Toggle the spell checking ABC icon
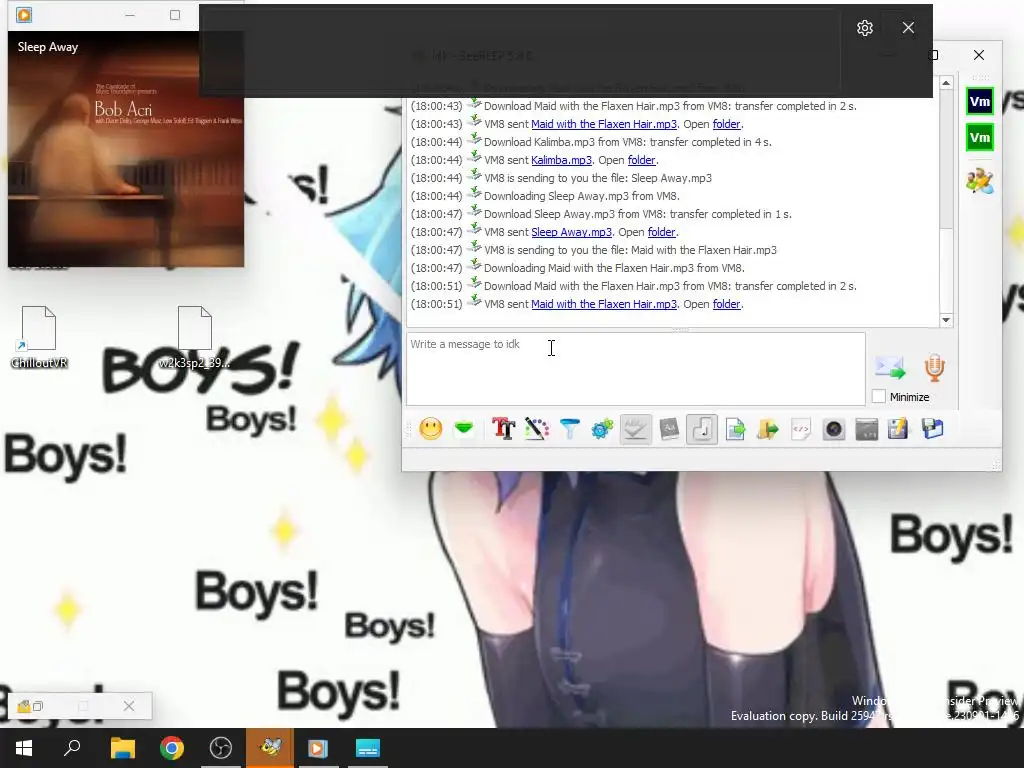Viewport: 1024px width, 768px height. click(635, 429)
